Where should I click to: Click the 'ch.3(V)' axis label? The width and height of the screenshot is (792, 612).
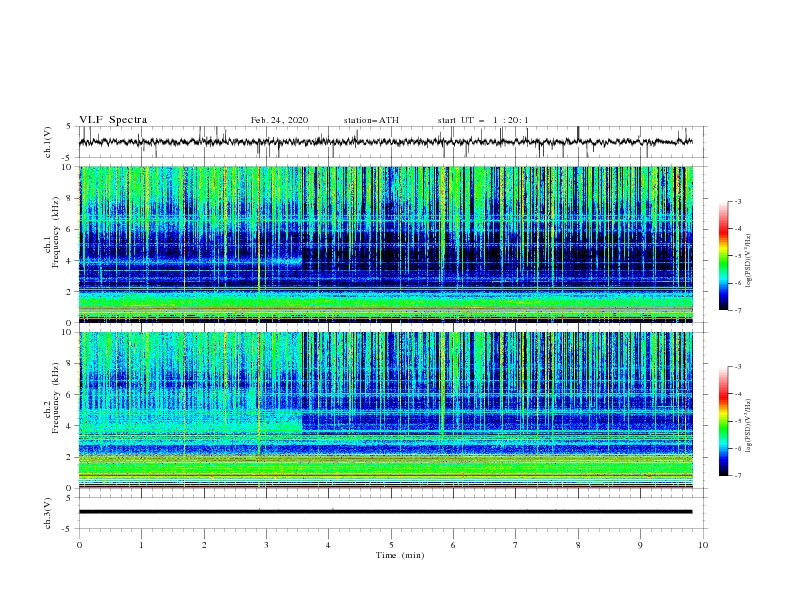[48, 513]
